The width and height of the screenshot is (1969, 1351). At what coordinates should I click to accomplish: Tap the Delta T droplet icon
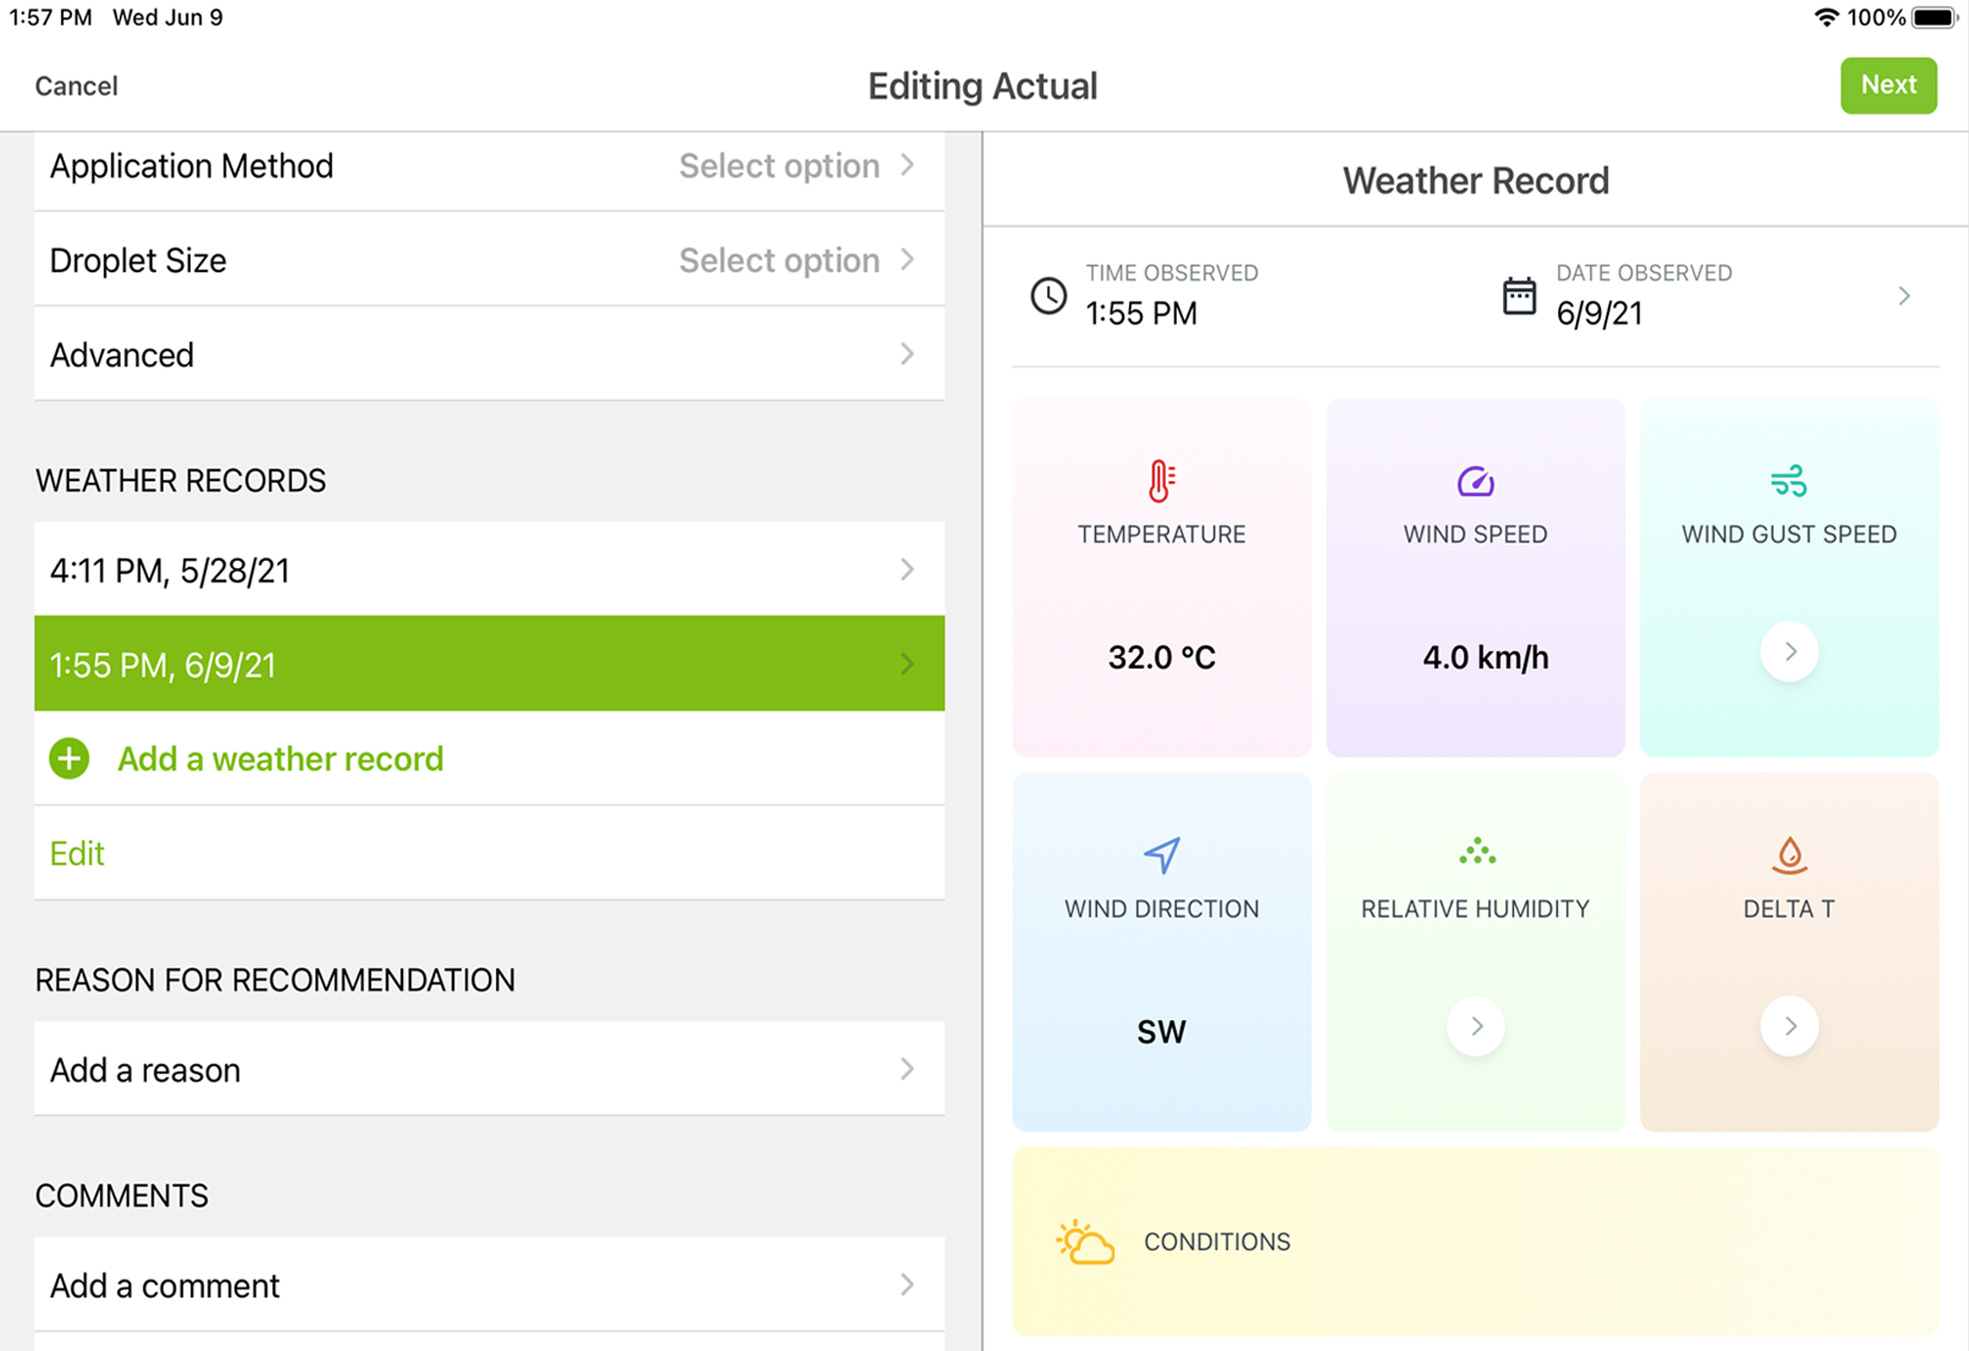(1789, 855)
